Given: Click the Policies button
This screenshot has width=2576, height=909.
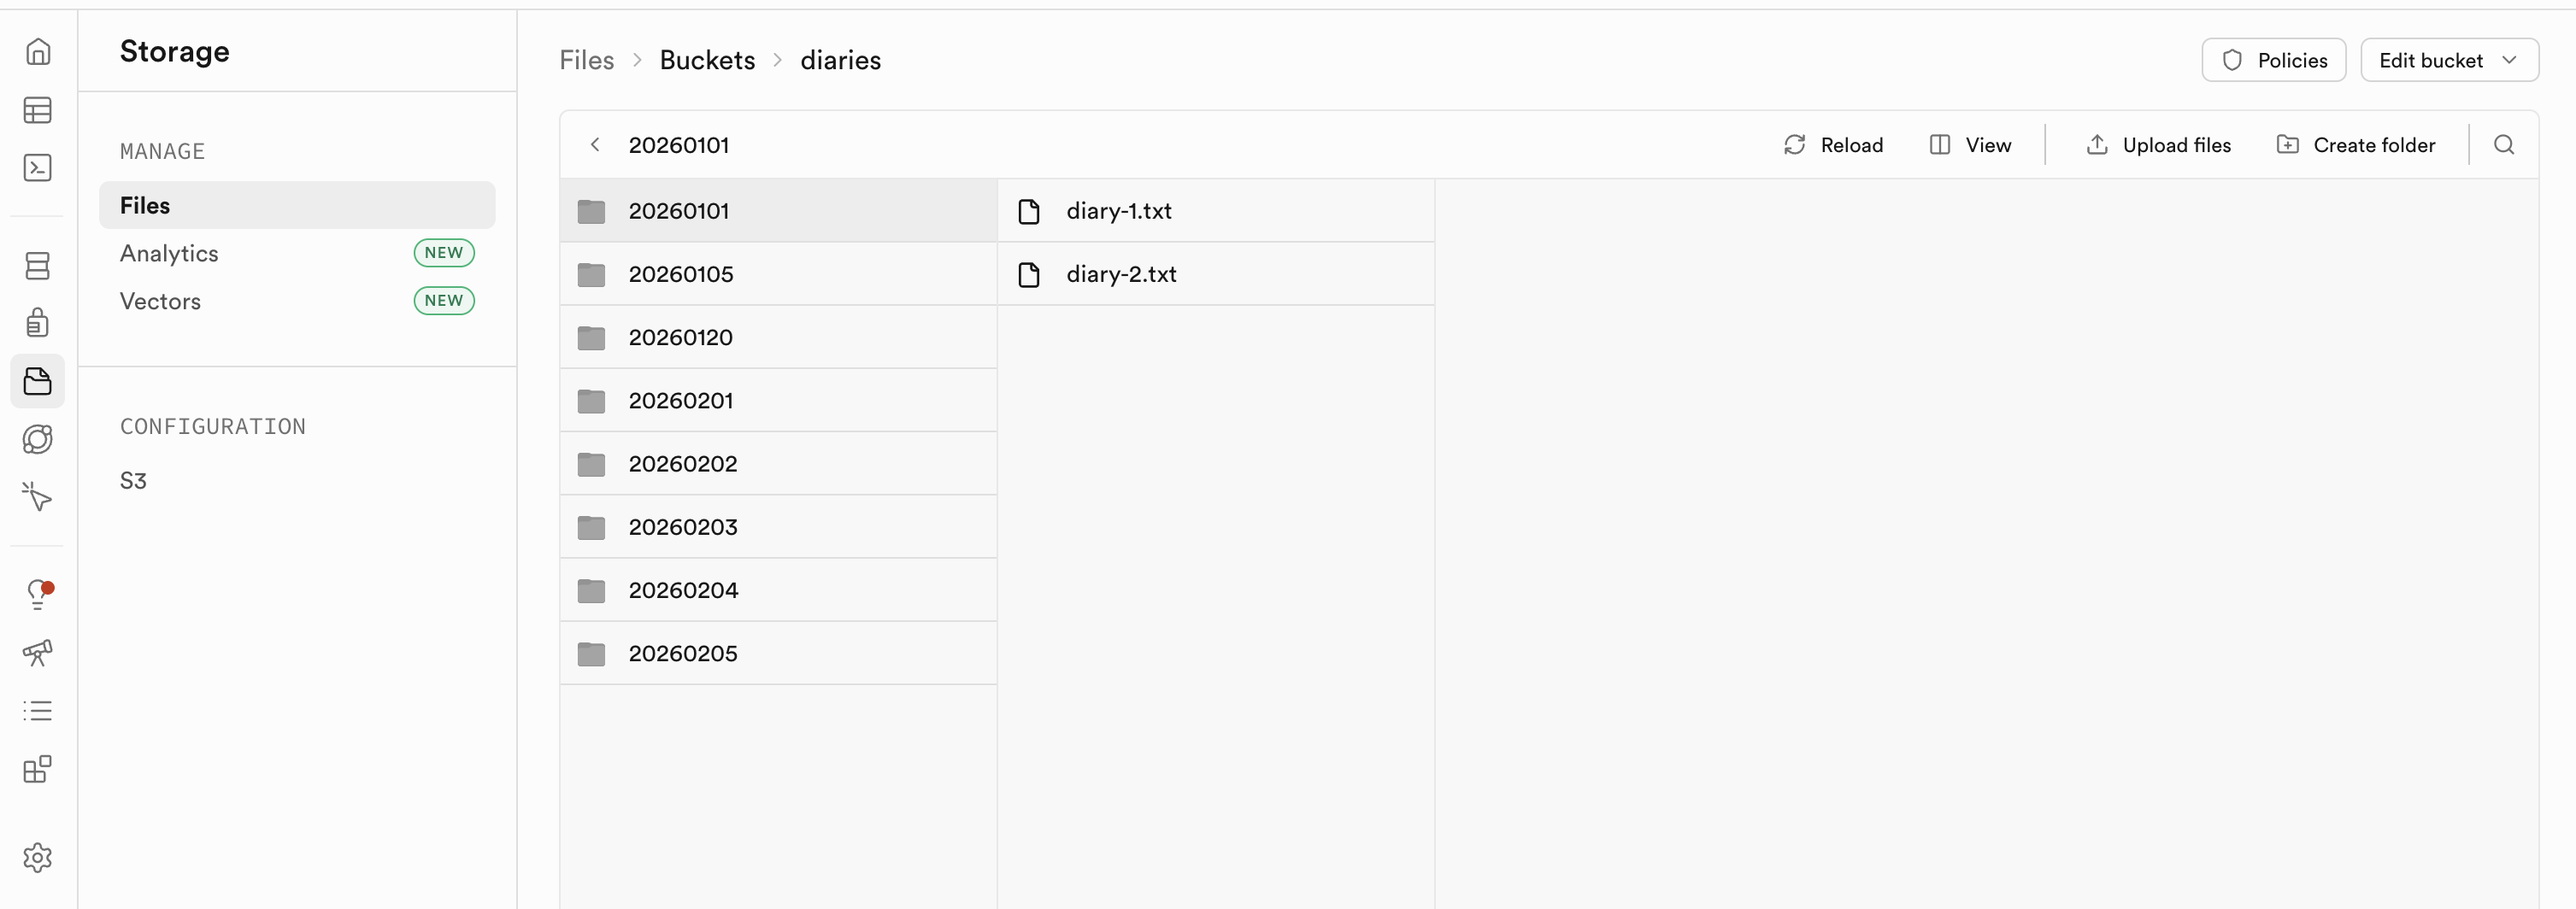Looking at the screenshot, I should [x=2273, y=60].
